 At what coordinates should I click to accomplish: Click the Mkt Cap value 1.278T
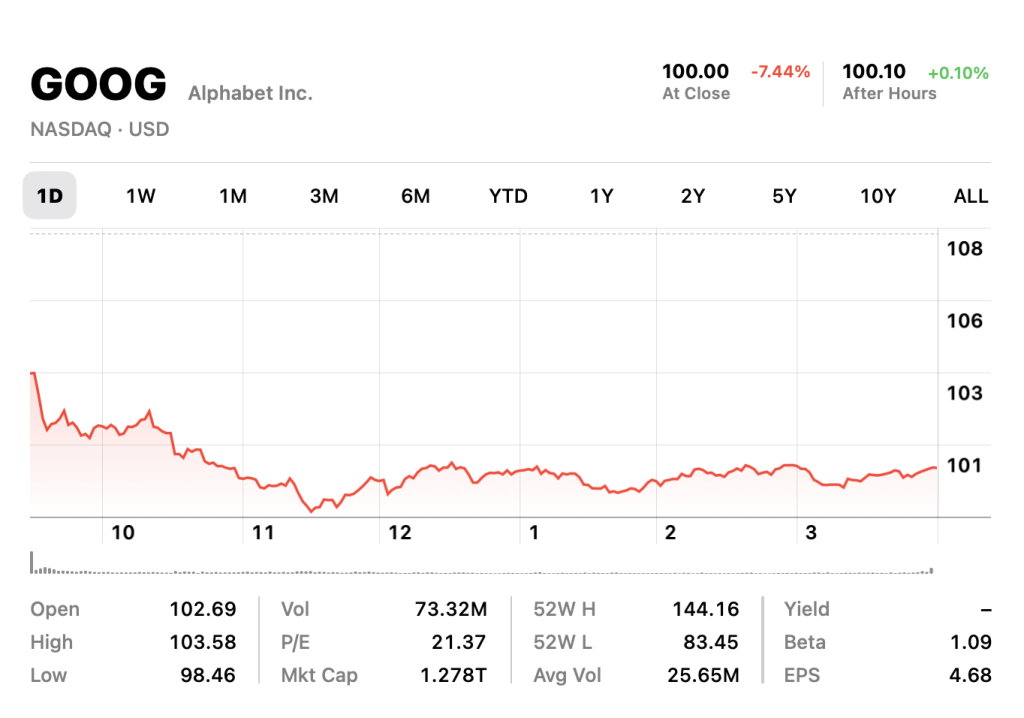point(453,675)
